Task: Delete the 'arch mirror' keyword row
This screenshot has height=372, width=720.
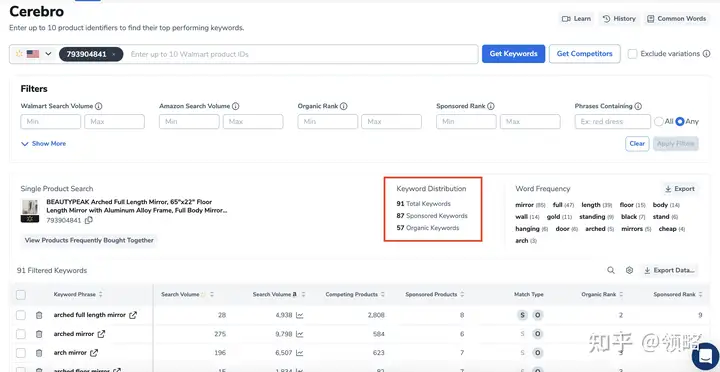Action: (x=39, y=353)
